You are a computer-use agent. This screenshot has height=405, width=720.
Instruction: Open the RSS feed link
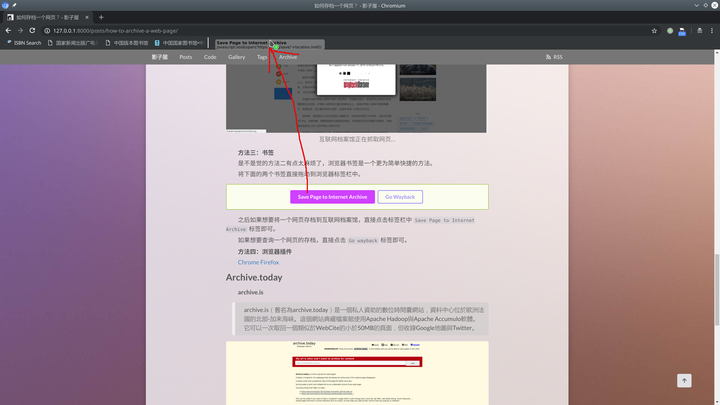(553, 57)
